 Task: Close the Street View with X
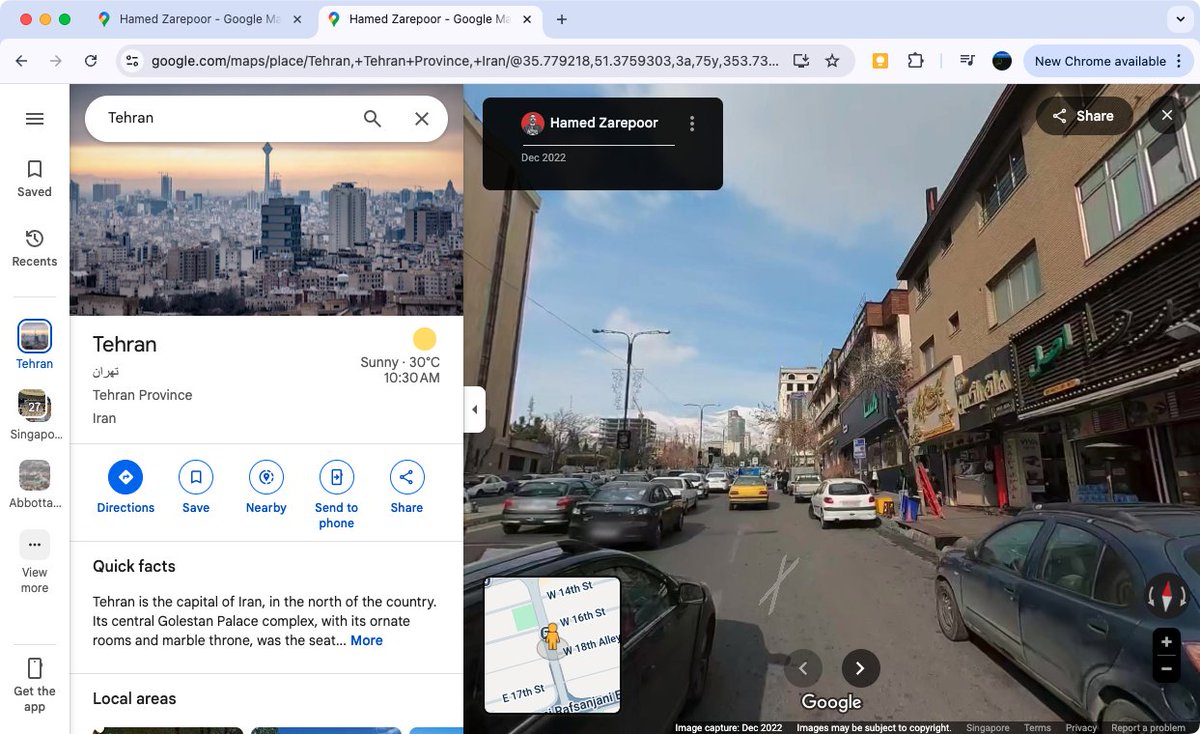pos(1167,116)
